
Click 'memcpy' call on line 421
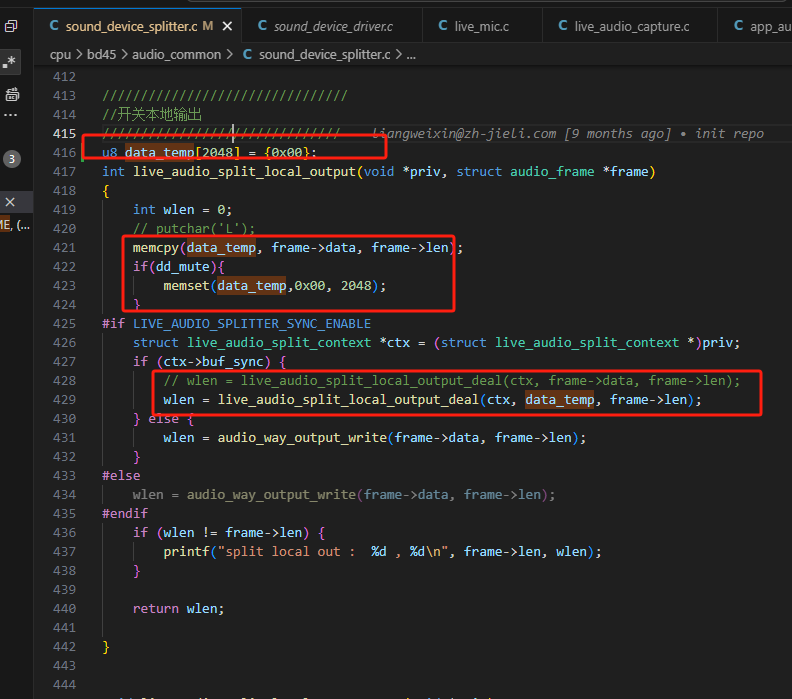tap(156, 247)
